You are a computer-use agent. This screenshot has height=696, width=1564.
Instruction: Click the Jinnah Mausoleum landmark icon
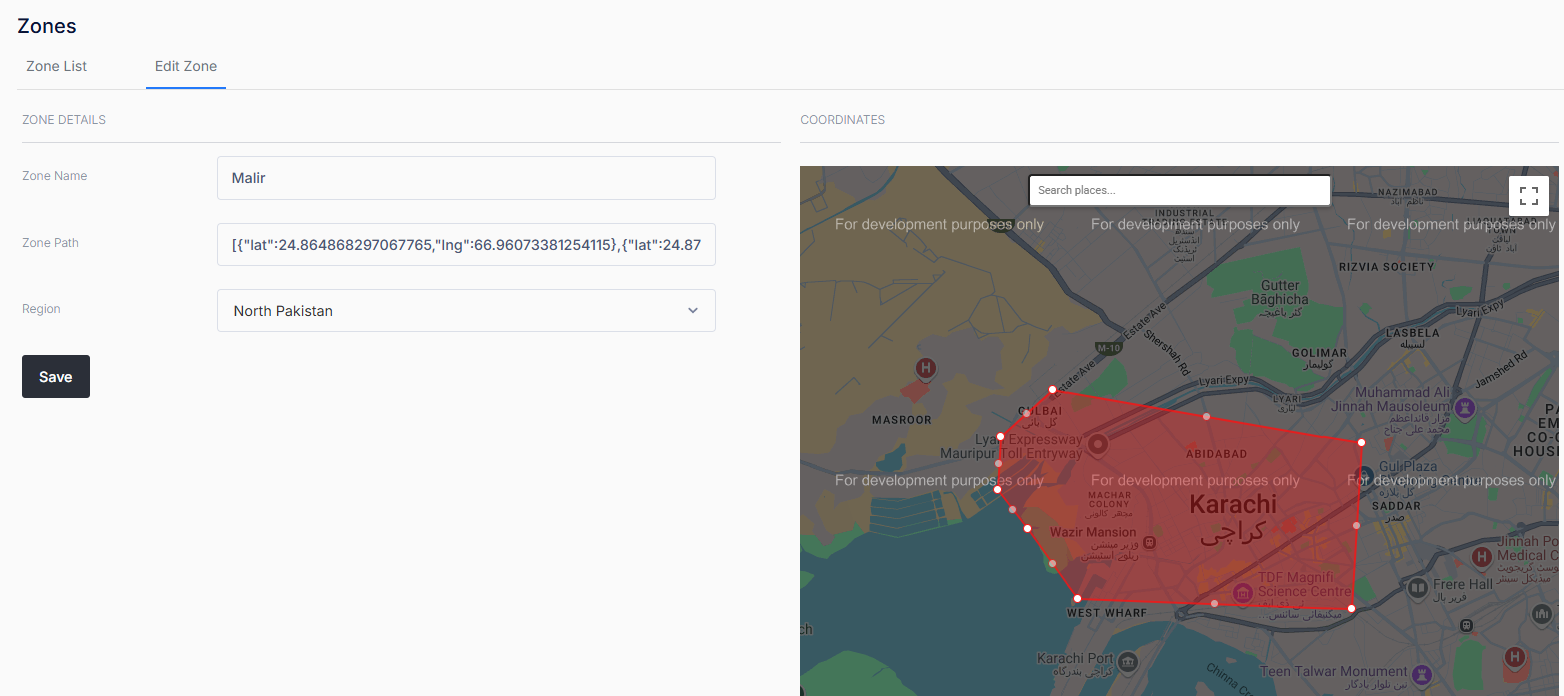click(1466, 407)
